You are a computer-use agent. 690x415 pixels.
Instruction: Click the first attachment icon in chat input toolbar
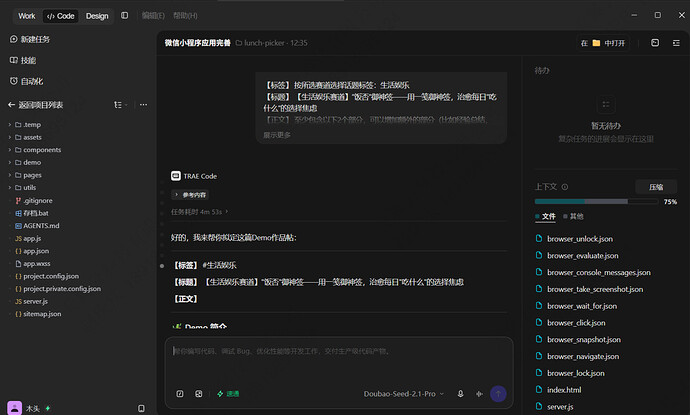pyautogui.click(x=180, y=394)
